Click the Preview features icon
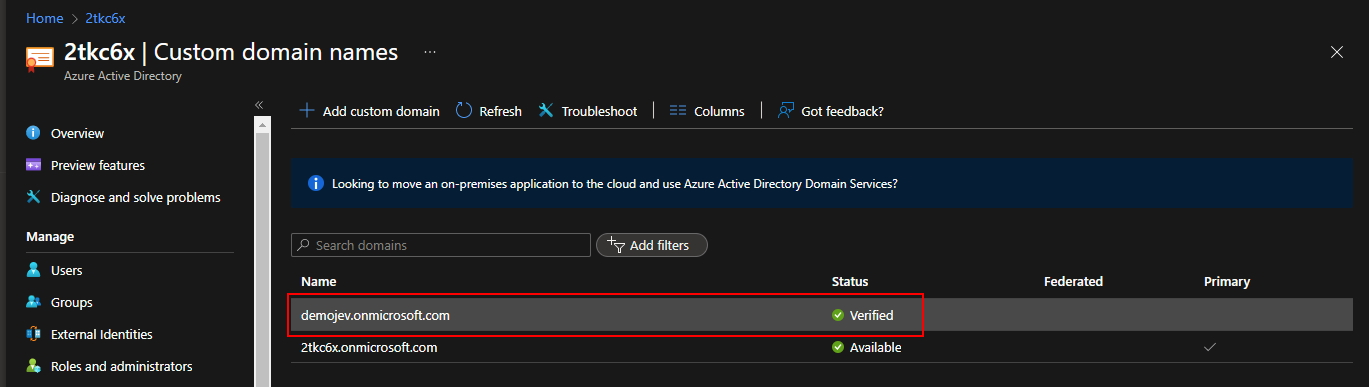This screenshot has width=1369, height=387. [34, 165]
